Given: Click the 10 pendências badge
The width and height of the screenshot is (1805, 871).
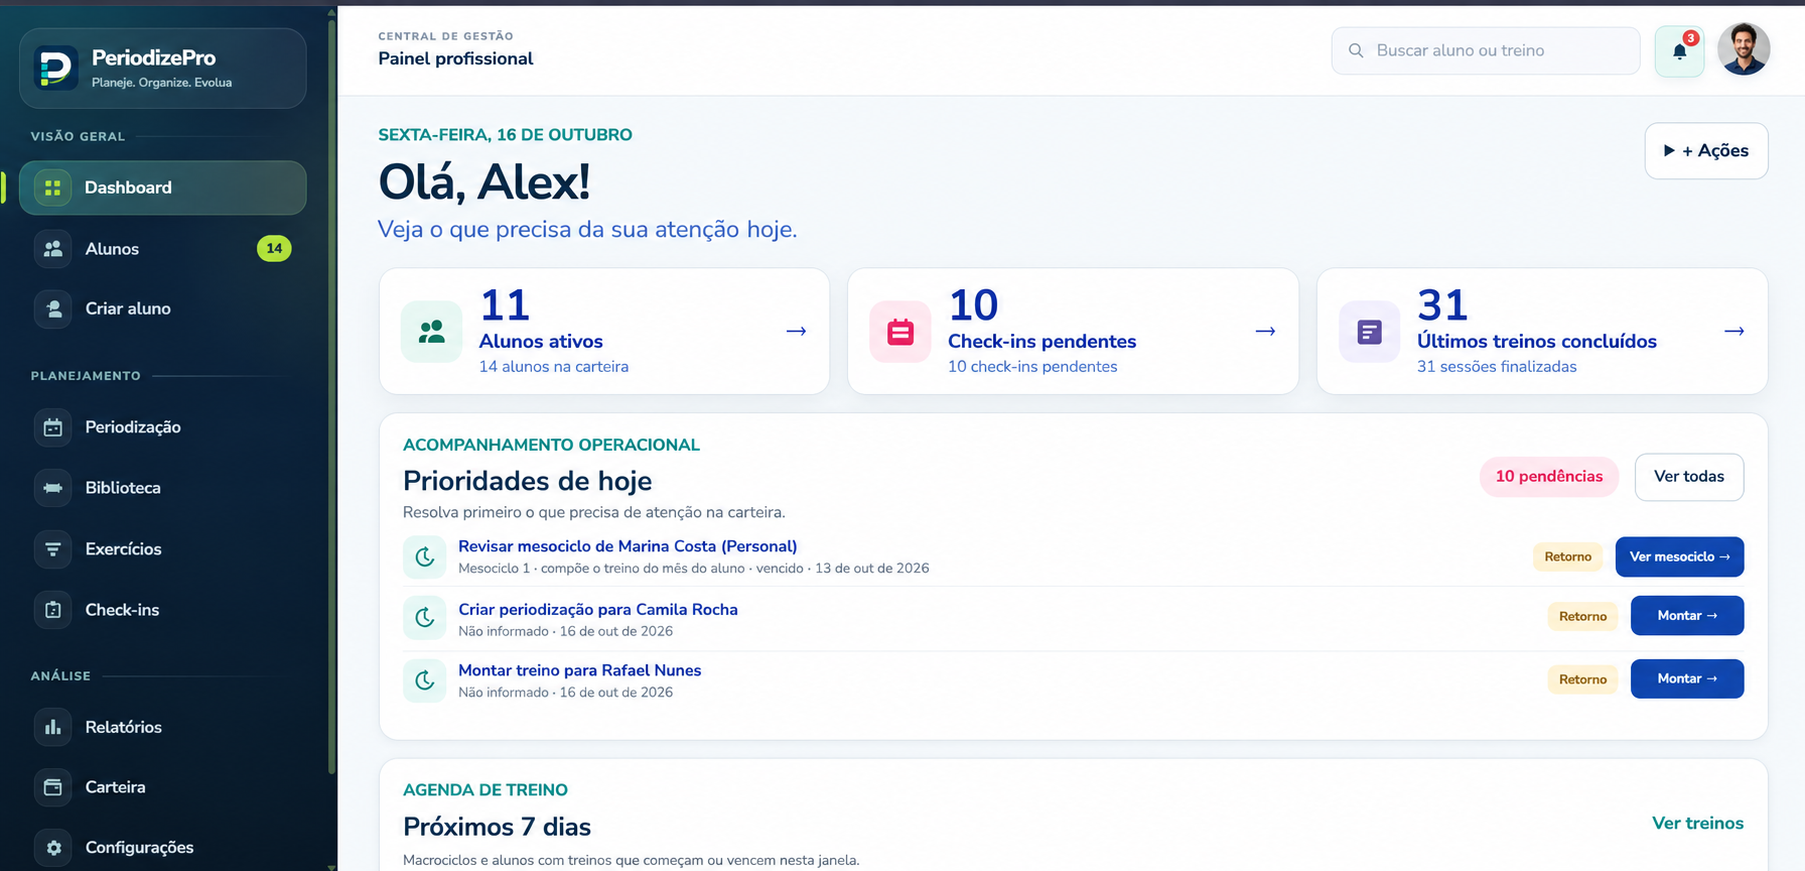Looking at the screenshot, I should [x=1548, y=477].
